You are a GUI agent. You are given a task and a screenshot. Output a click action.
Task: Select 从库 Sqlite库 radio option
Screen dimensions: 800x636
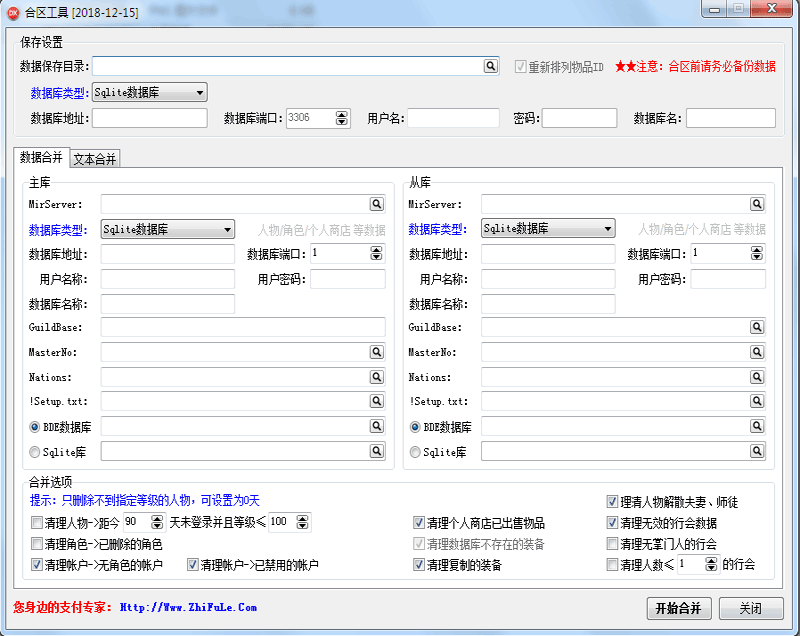pyautogui.click(x=415, y=452)
